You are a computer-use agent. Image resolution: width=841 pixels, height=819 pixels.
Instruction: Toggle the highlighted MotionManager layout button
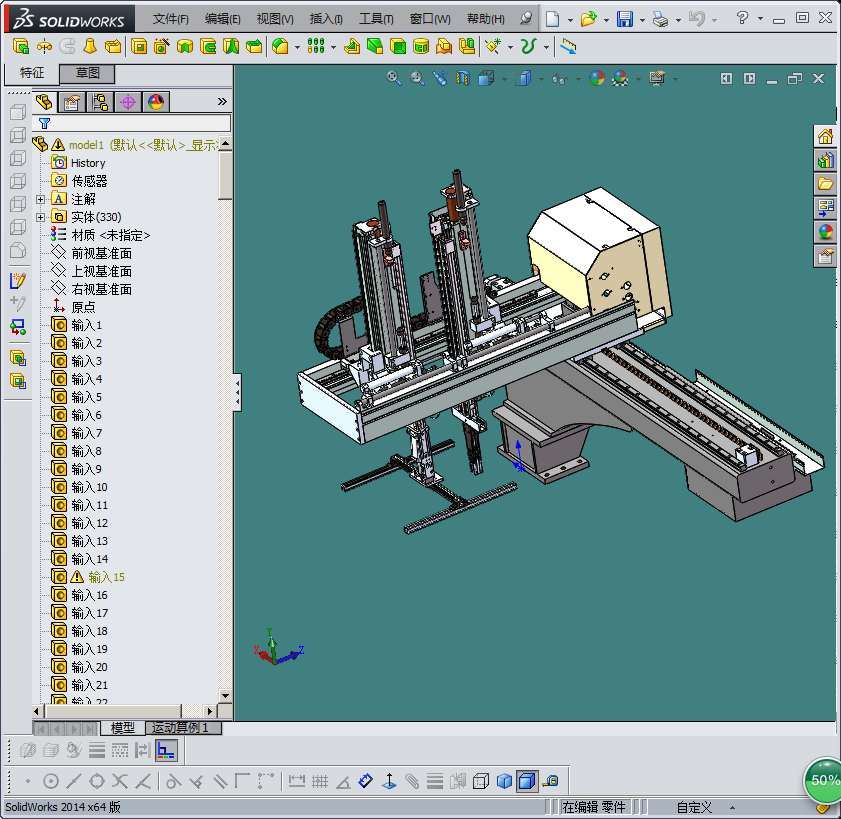tap(166, 750)
